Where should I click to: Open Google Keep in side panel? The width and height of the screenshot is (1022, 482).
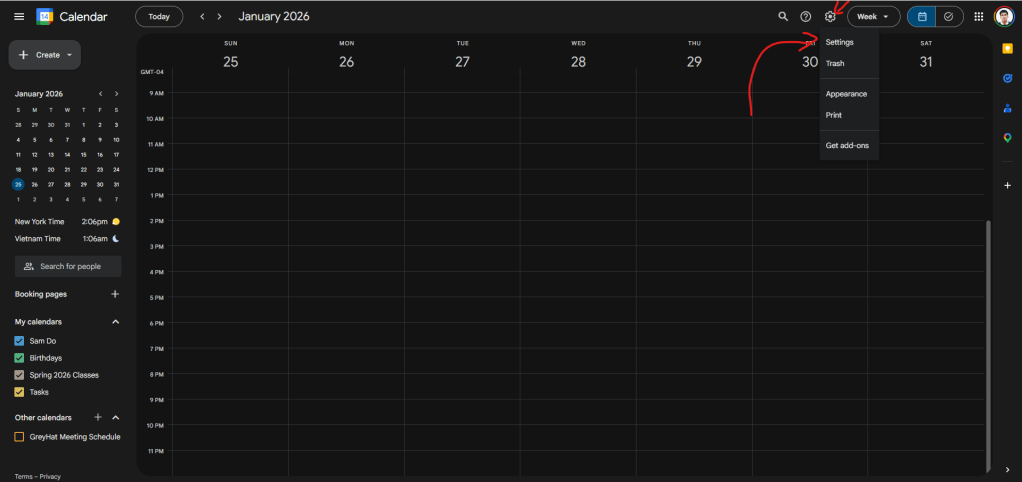pyautogui.click(x=1007, y=48)
